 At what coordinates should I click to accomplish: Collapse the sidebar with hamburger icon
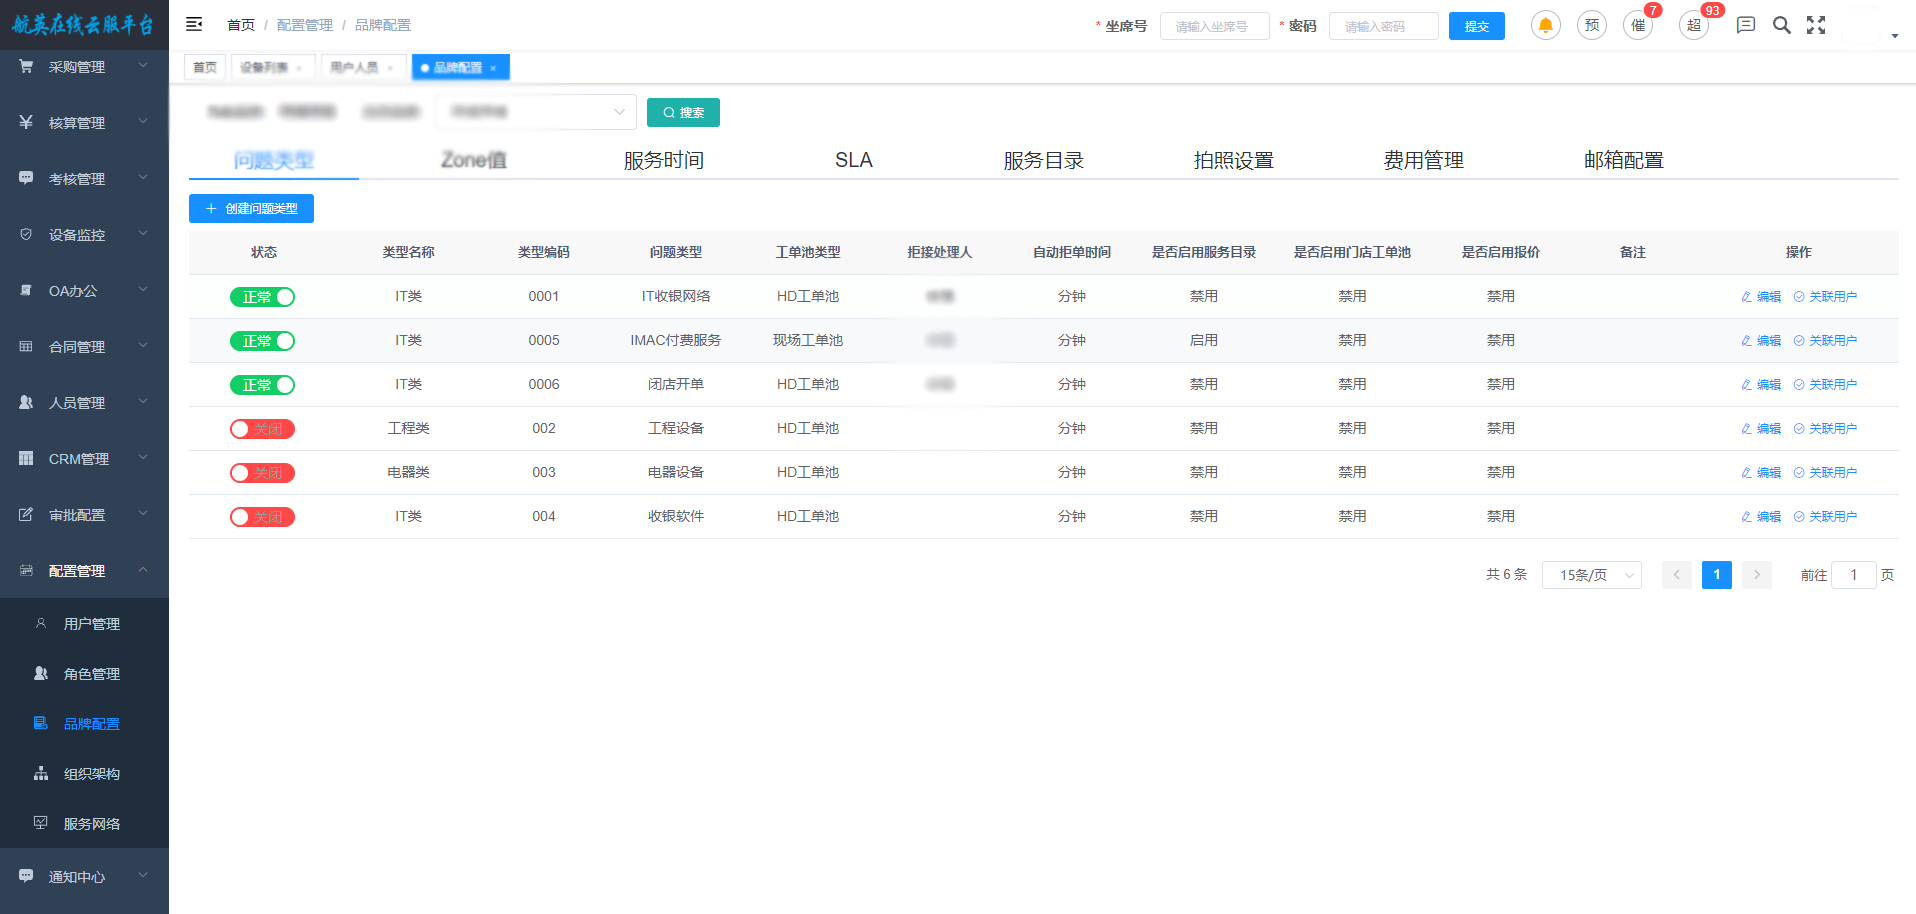pos(194,25)
